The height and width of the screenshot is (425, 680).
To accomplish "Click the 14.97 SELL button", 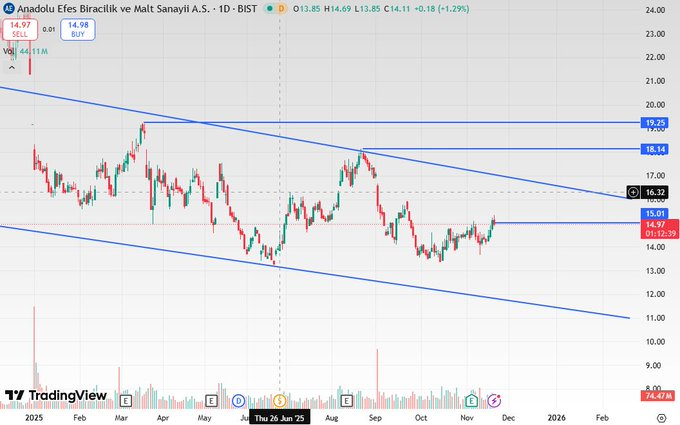I will point(20,29).
